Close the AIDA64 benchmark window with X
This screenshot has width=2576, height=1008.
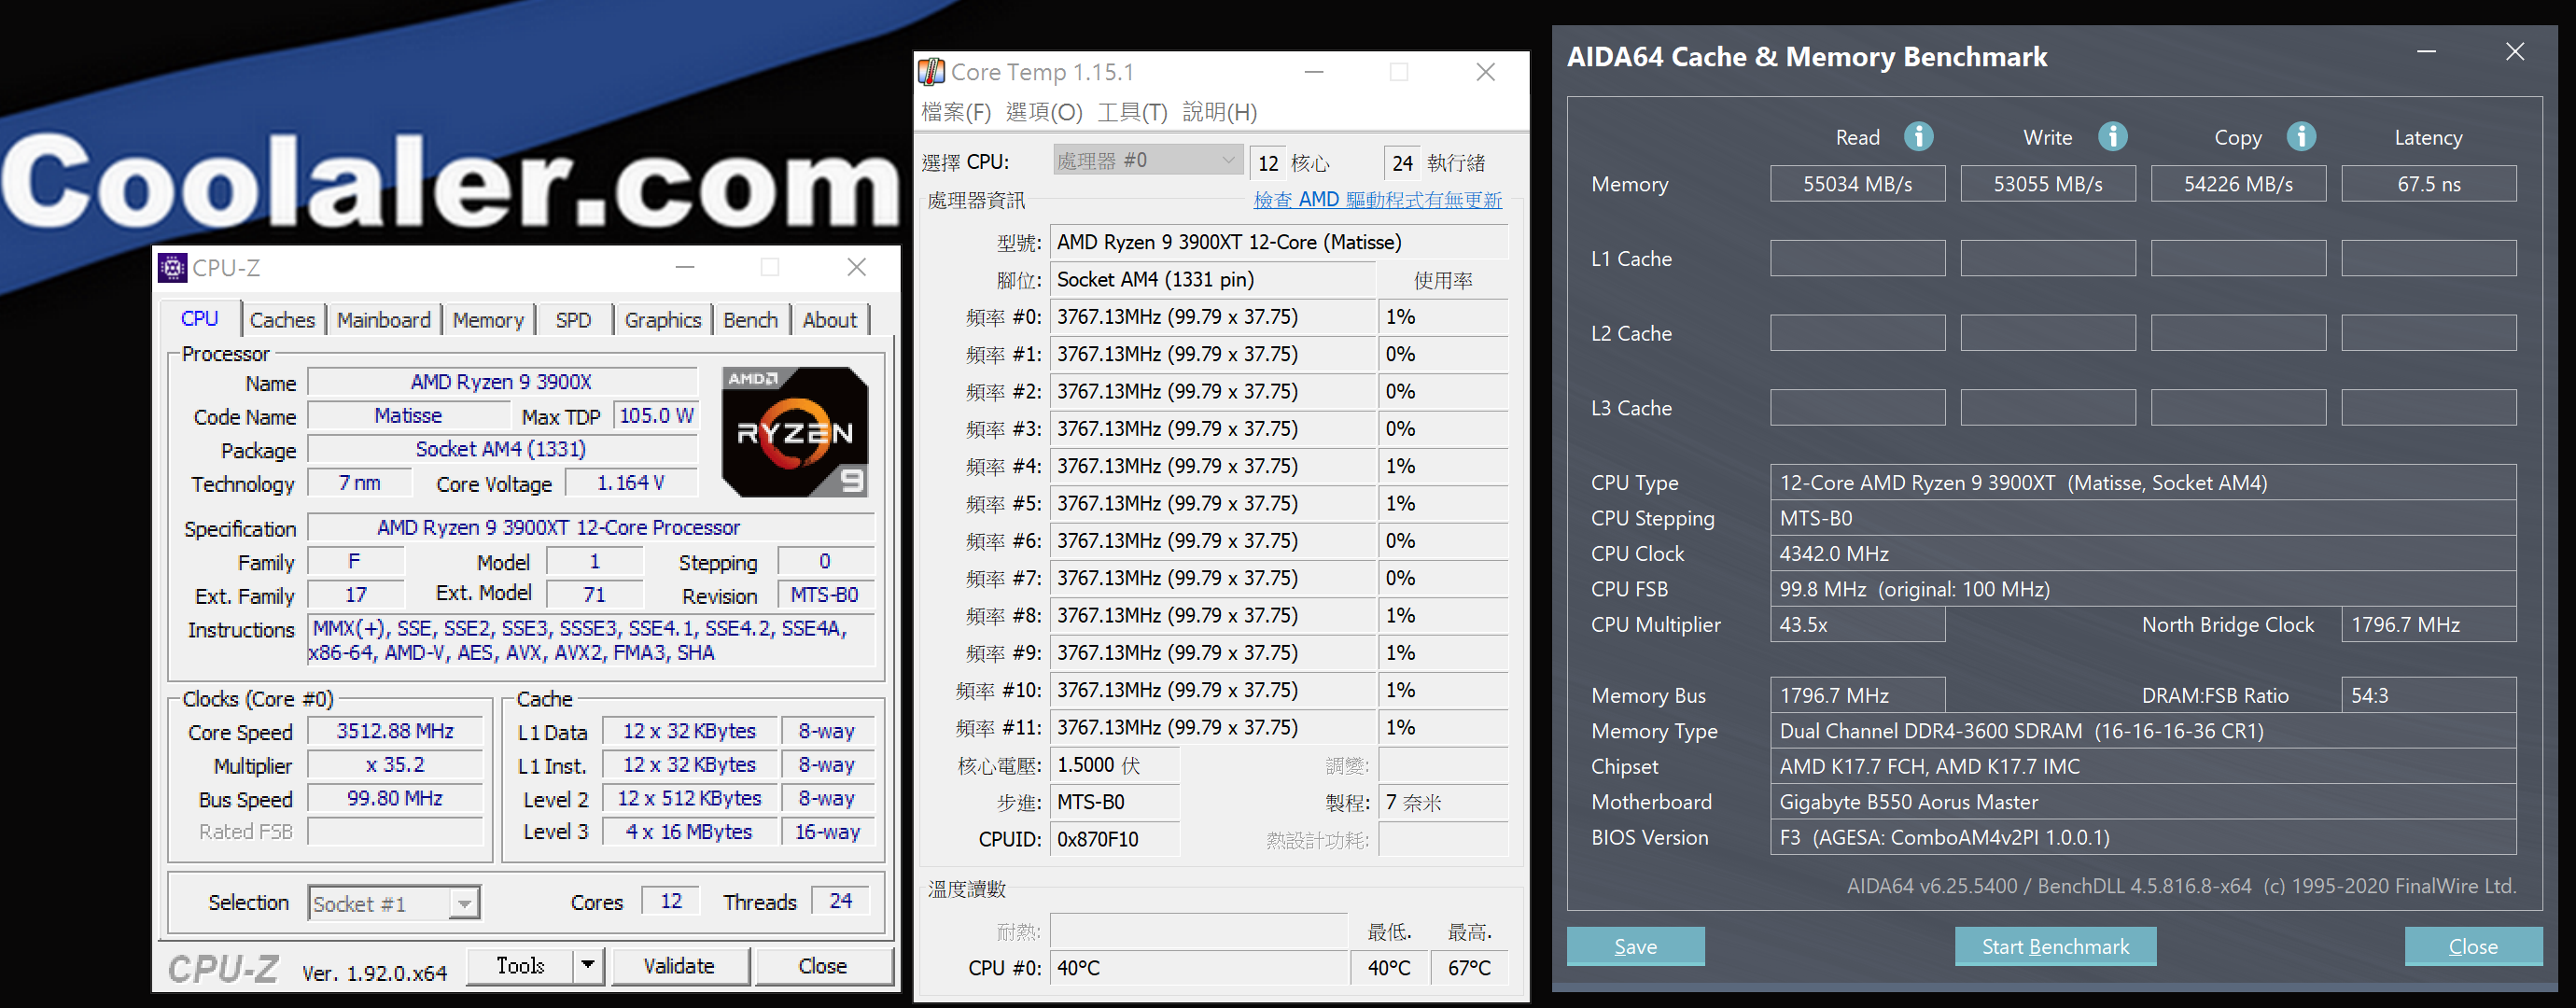2514,52
